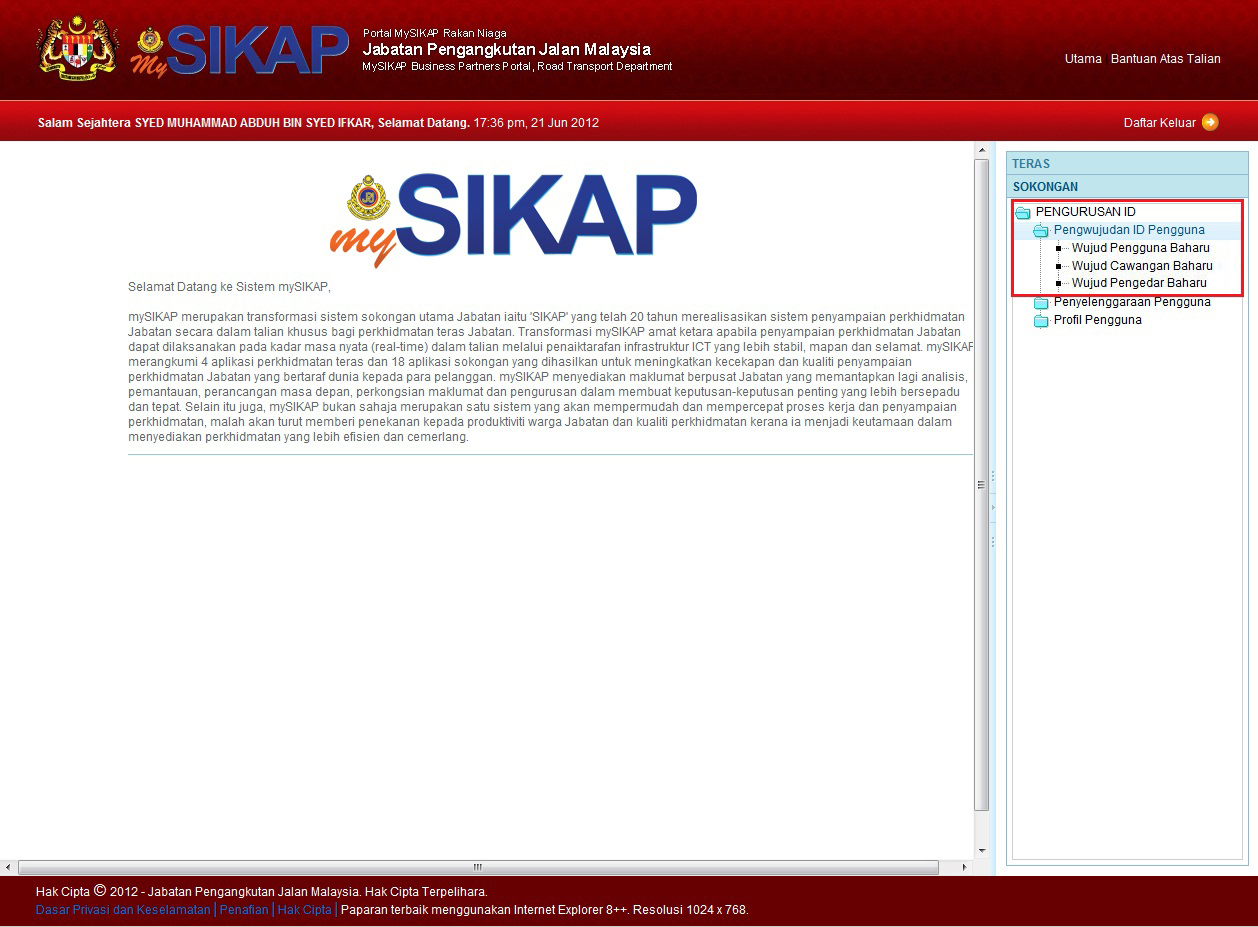Click the welcome text 'Selamat Datang ke Sistem mySIKAP,'
This screenshot has width=1258, height=927.
point(229,287)
